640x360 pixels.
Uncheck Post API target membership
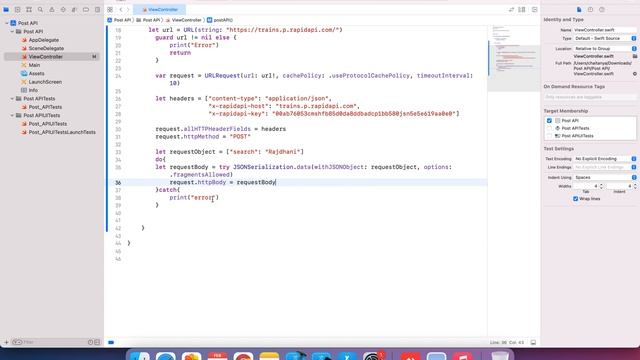click(x=549, y=121)
